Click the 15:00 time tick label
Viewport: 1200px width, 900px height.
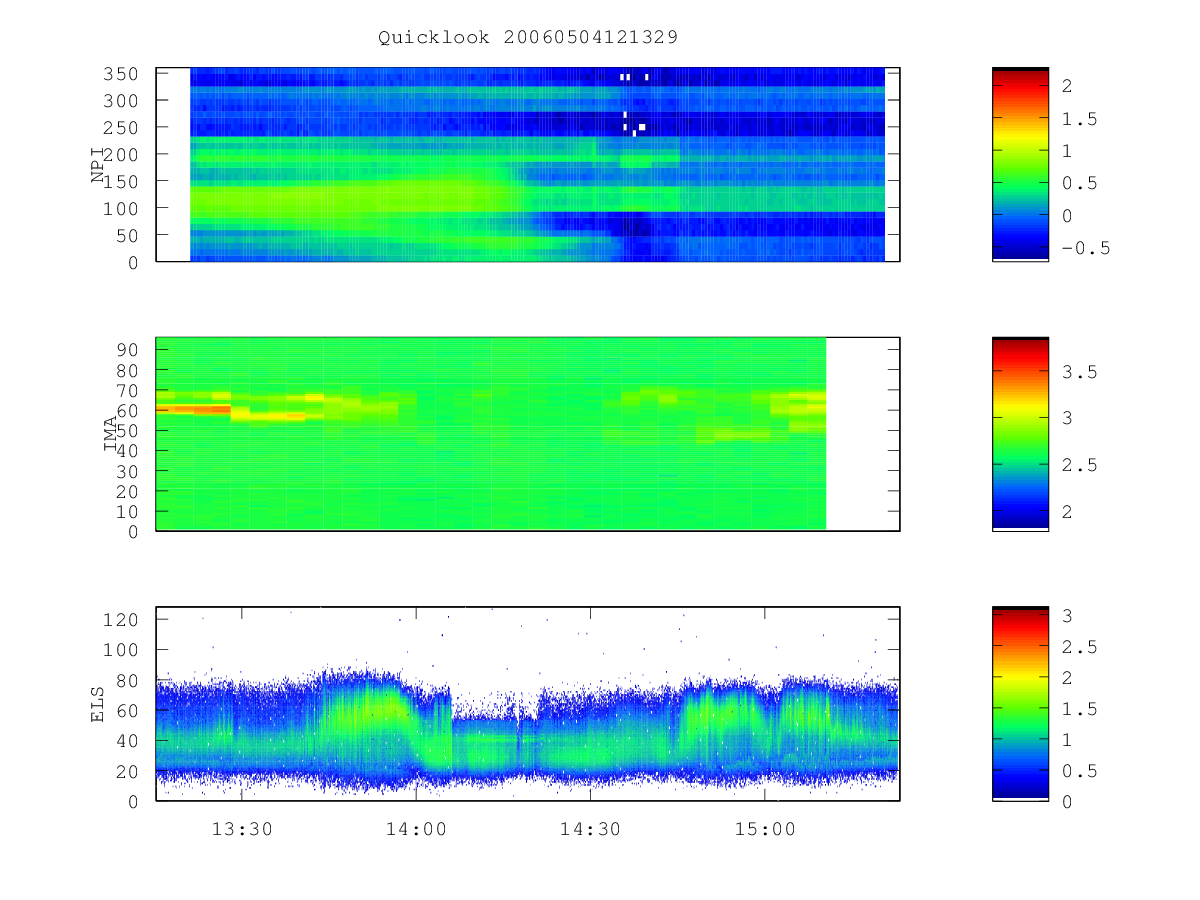[x=765, y=828]
